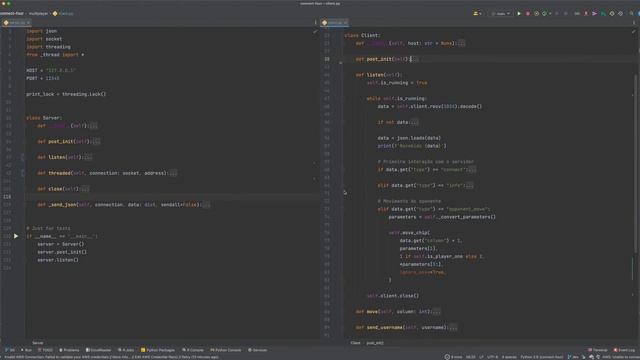The image size is (640, 360).
Task: Click the post_init breadcrumb below the right editor
Action: pyautogui.click(x=375, y=343)
